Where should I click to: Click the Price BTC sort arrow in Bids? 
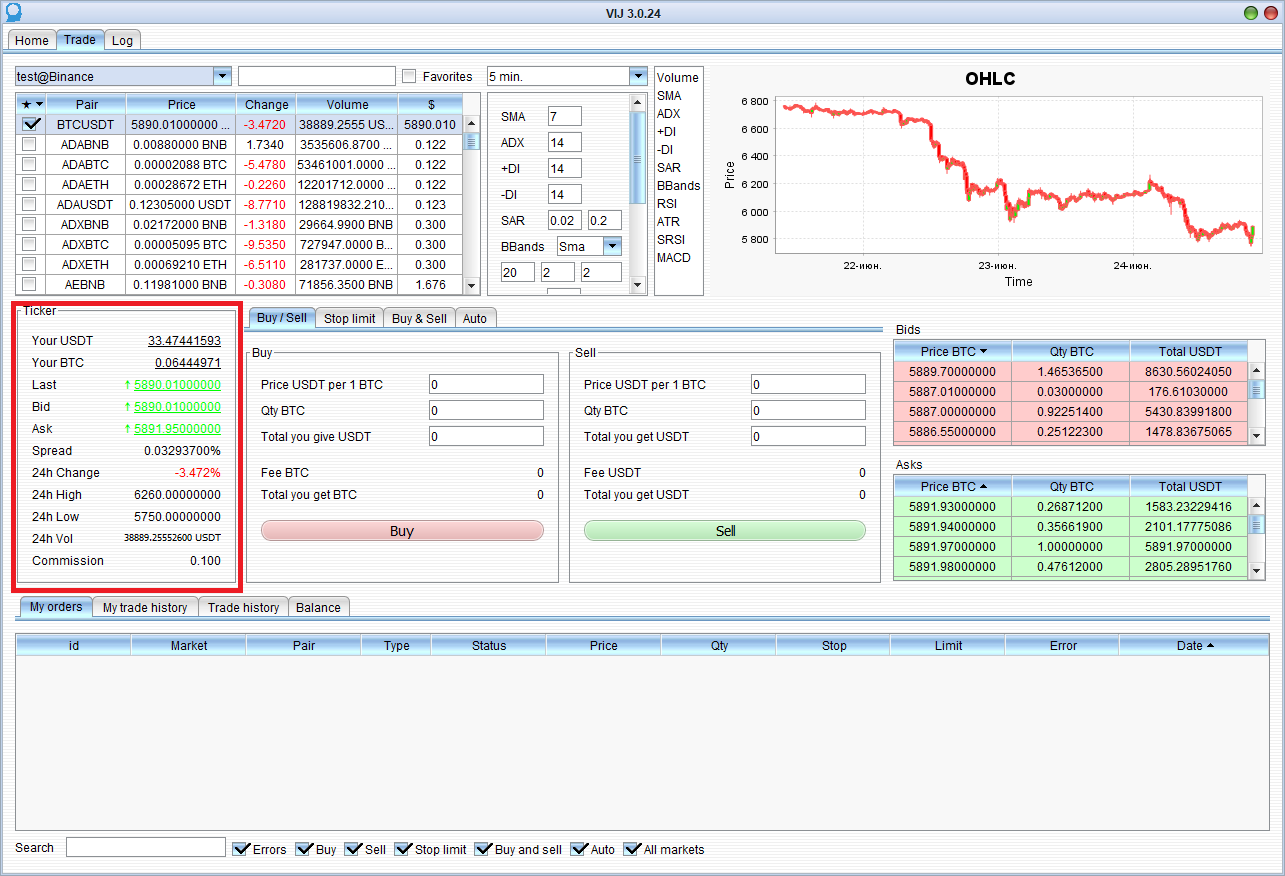click(983, 351)
